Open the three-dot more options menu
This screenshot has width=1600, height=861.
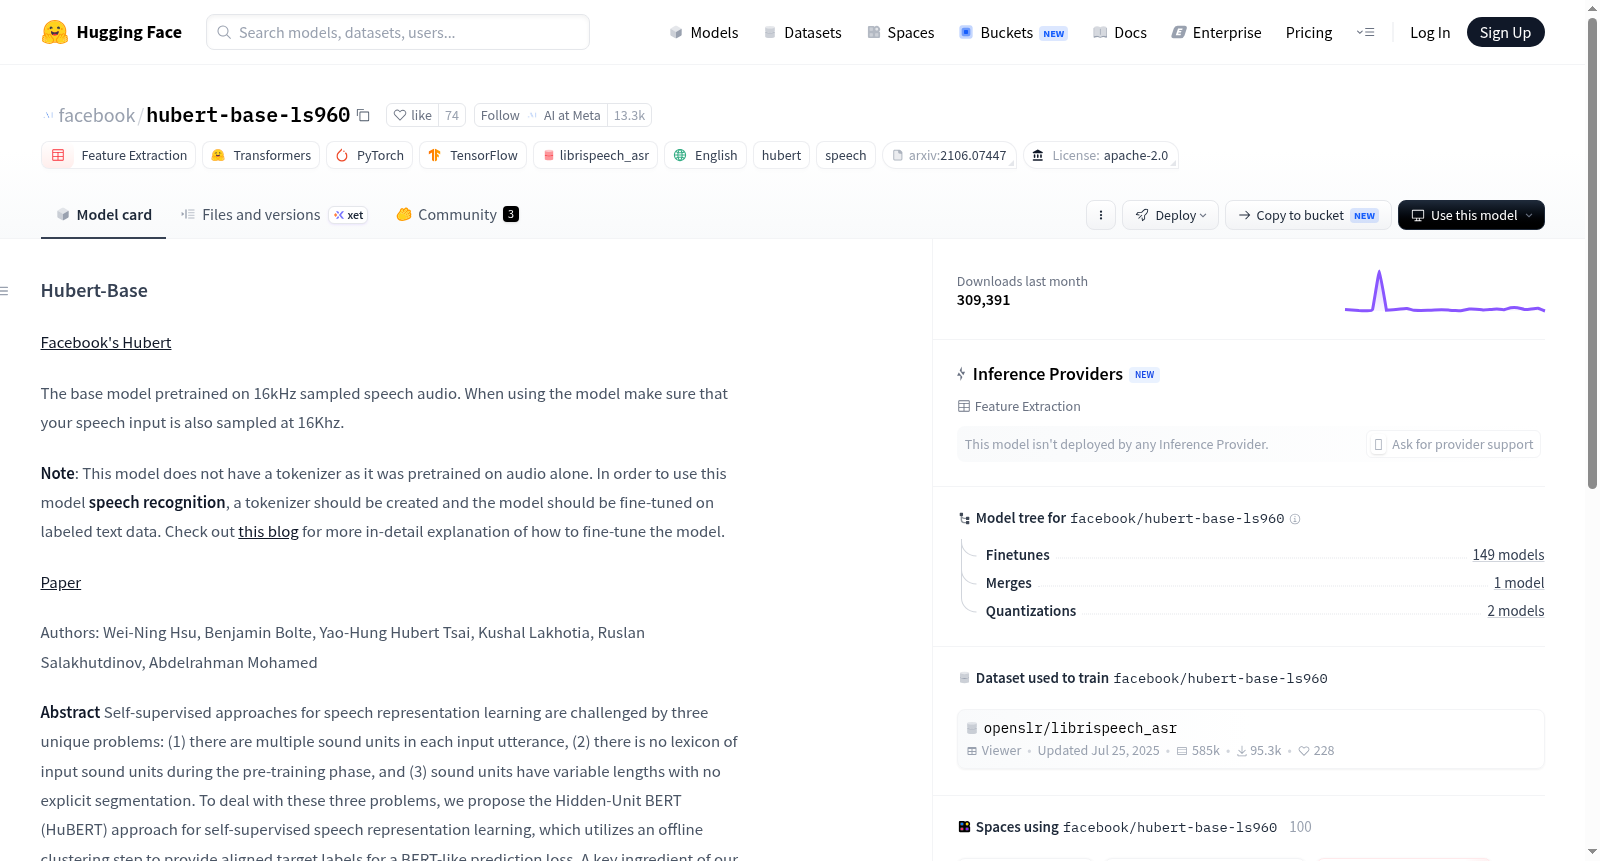pos(1101,215)
